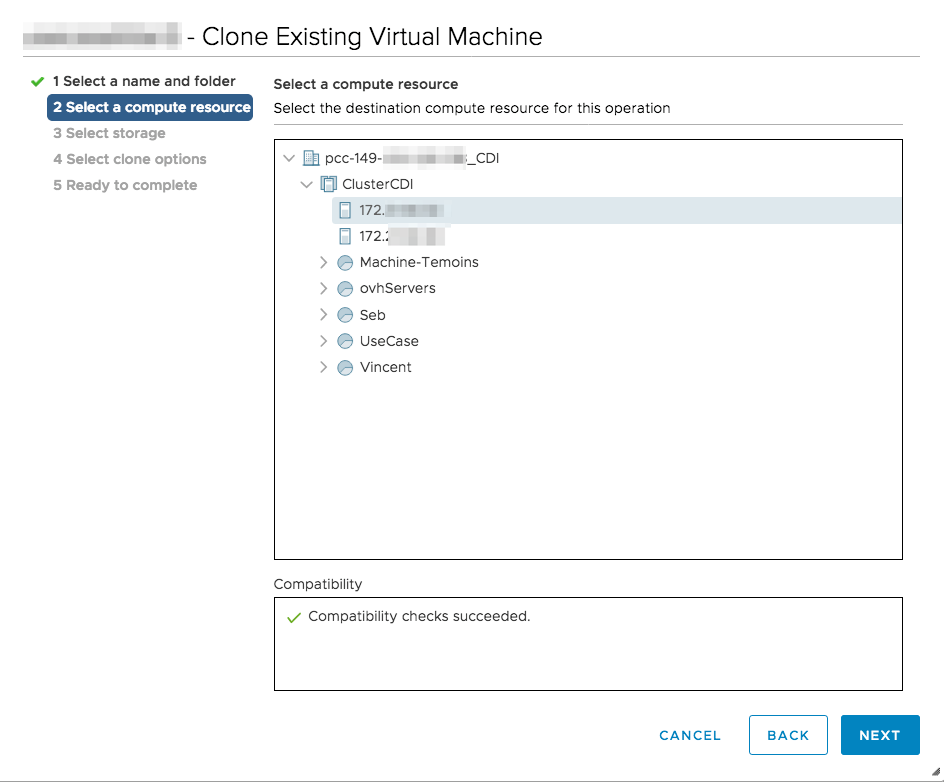This screenshot has height=782, width=944.
Task: Click the ovhServers resource pool icon
Action: pos(344,288)
